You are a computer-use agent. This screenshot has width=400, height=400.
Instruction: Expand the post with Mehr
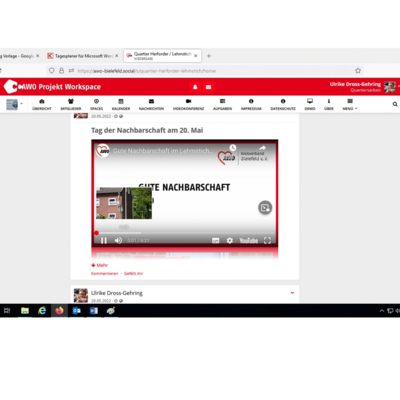point(99,265)
